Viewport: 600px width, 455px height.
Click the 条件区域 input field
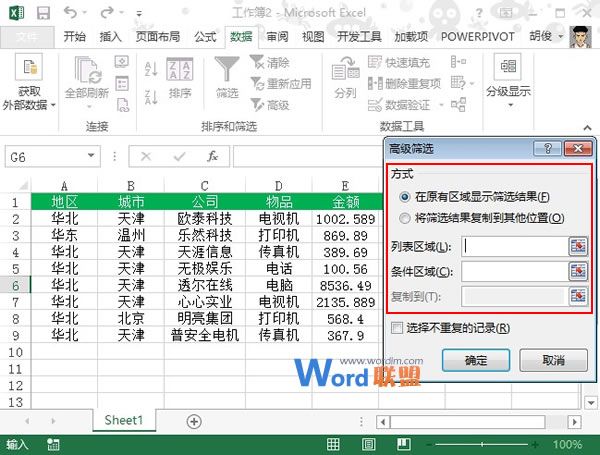[x=515, y=271]
